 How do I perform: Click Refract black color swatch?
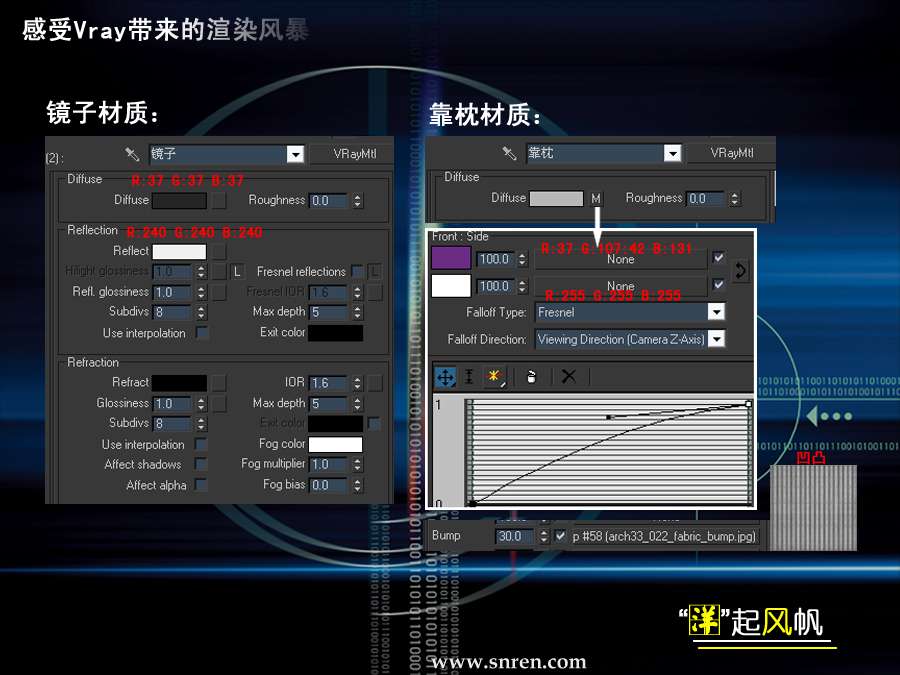[179, 383]
